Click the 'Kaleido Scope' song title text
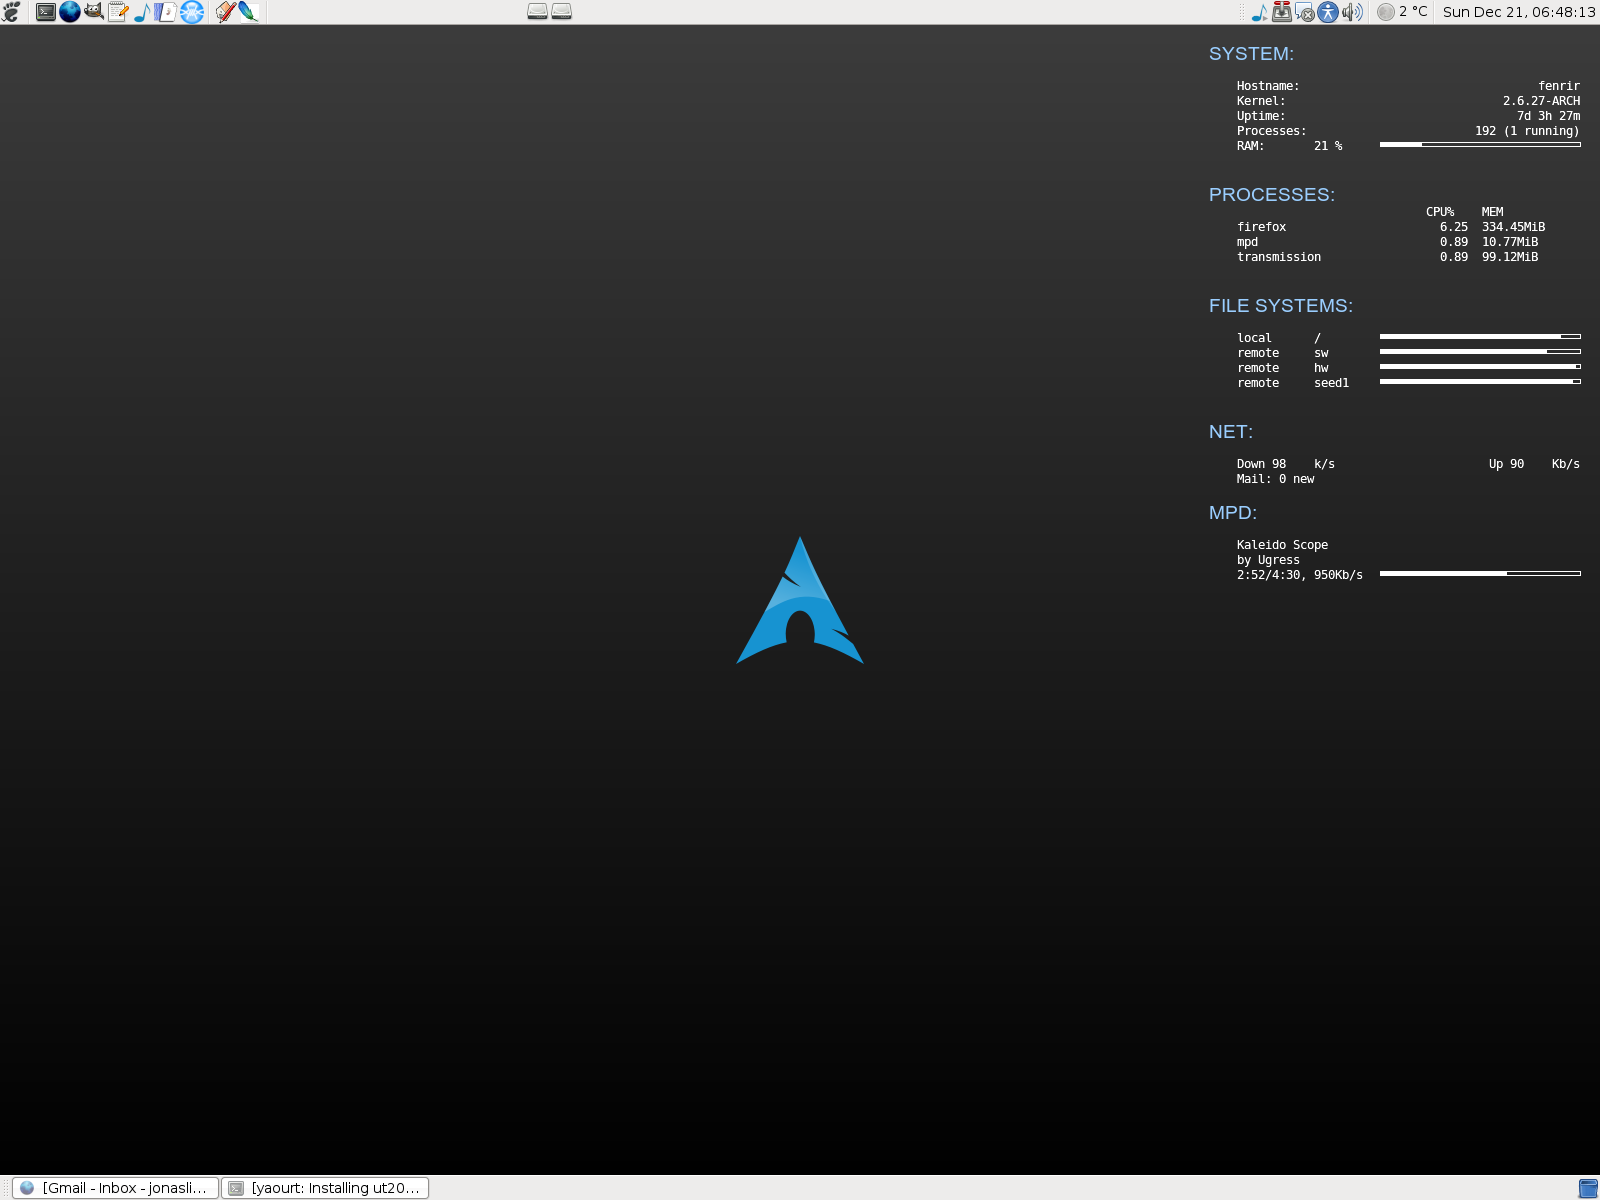The width and height of the screenshot is (1600, 1200). 1282,545
